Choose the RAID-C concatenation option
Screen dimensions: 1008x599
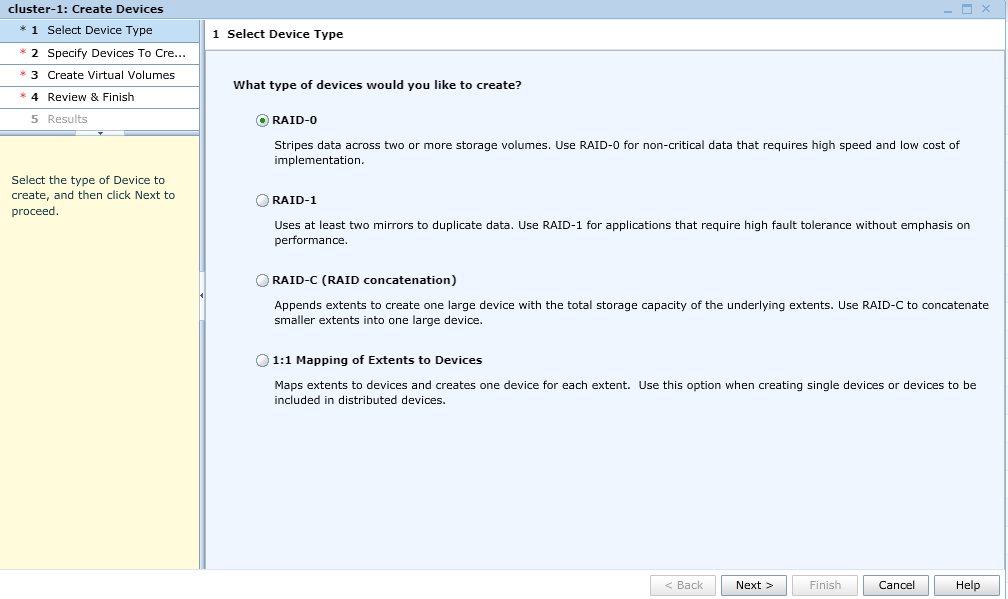(x=262, y=280)
